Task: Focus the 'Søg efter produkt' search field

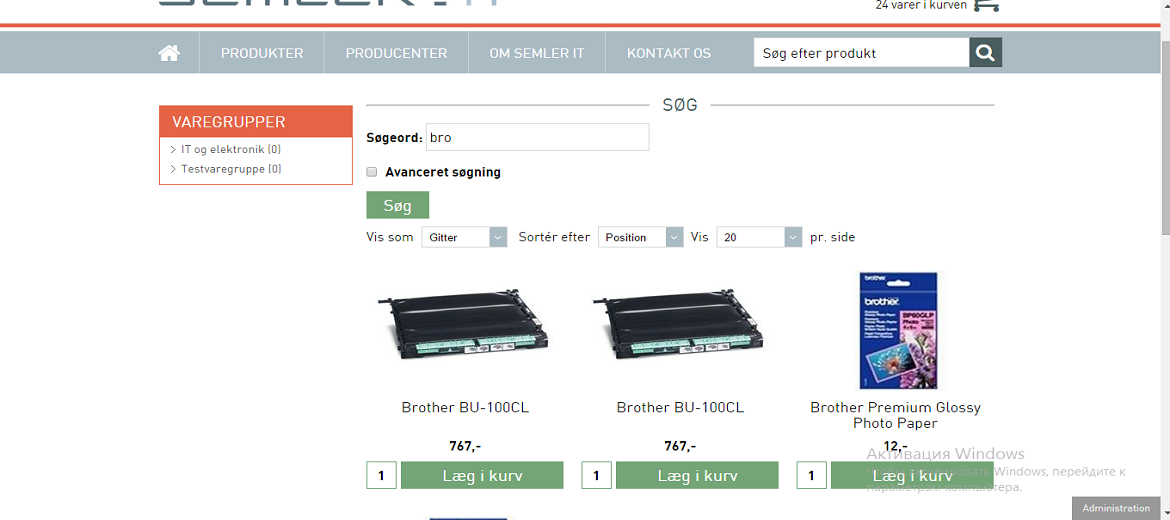Action: [x=861, y=53]
